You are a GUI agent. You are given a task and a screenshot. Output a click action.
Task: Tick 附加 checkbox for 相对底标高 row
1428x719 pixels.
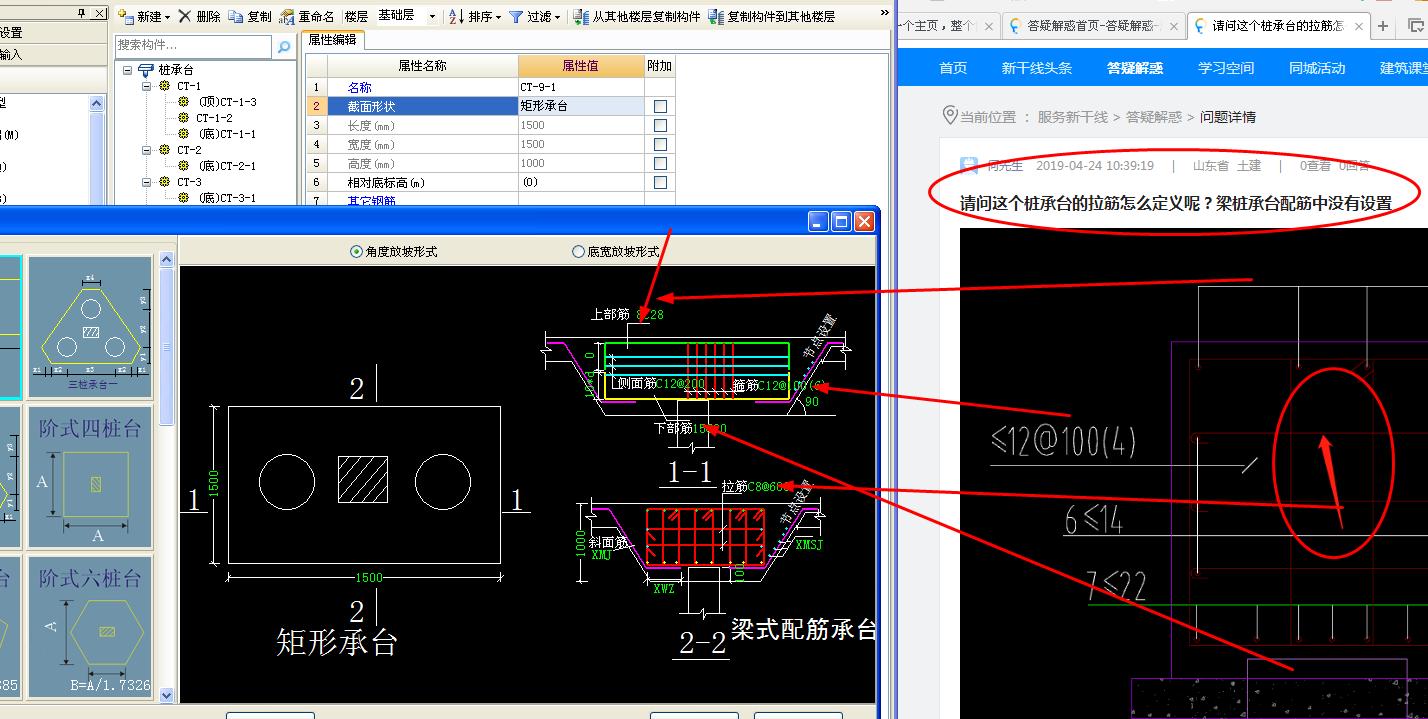(x=660, y=182)
